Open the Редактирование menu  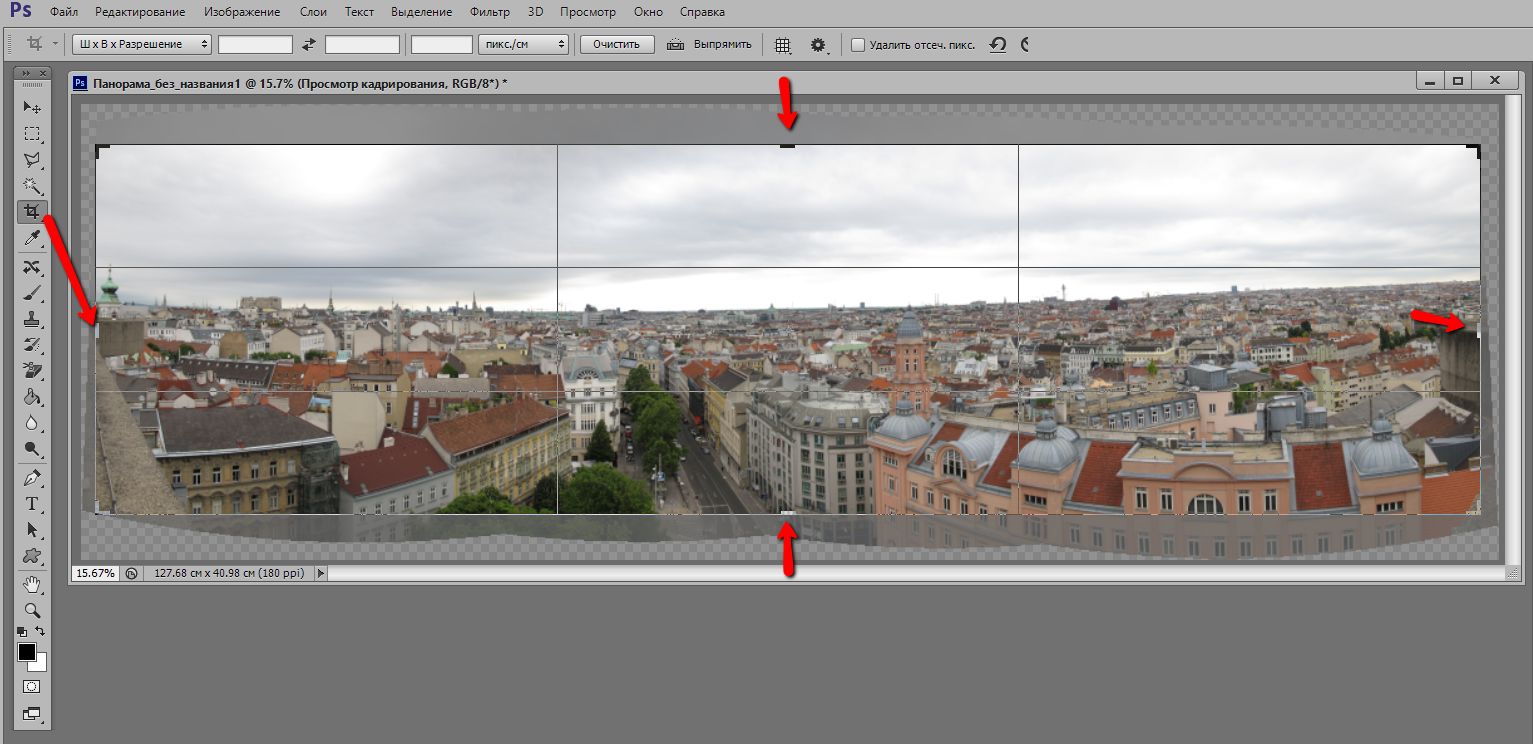(x=141, y=12)
